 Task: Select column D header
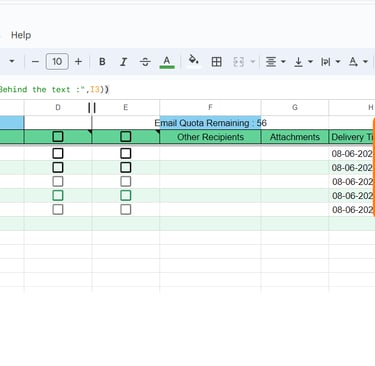coord(58,107)
